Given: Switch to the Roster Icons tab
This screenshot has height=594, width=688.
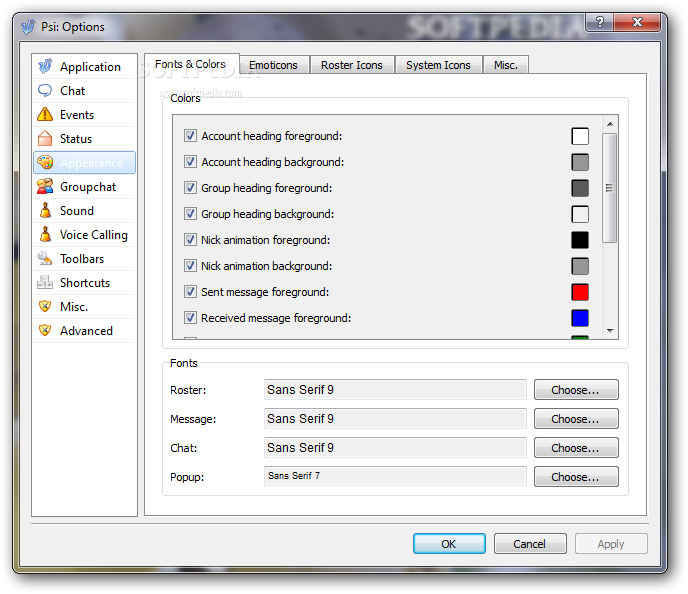Looking at the screenshot, I should (x=351, y=65).
